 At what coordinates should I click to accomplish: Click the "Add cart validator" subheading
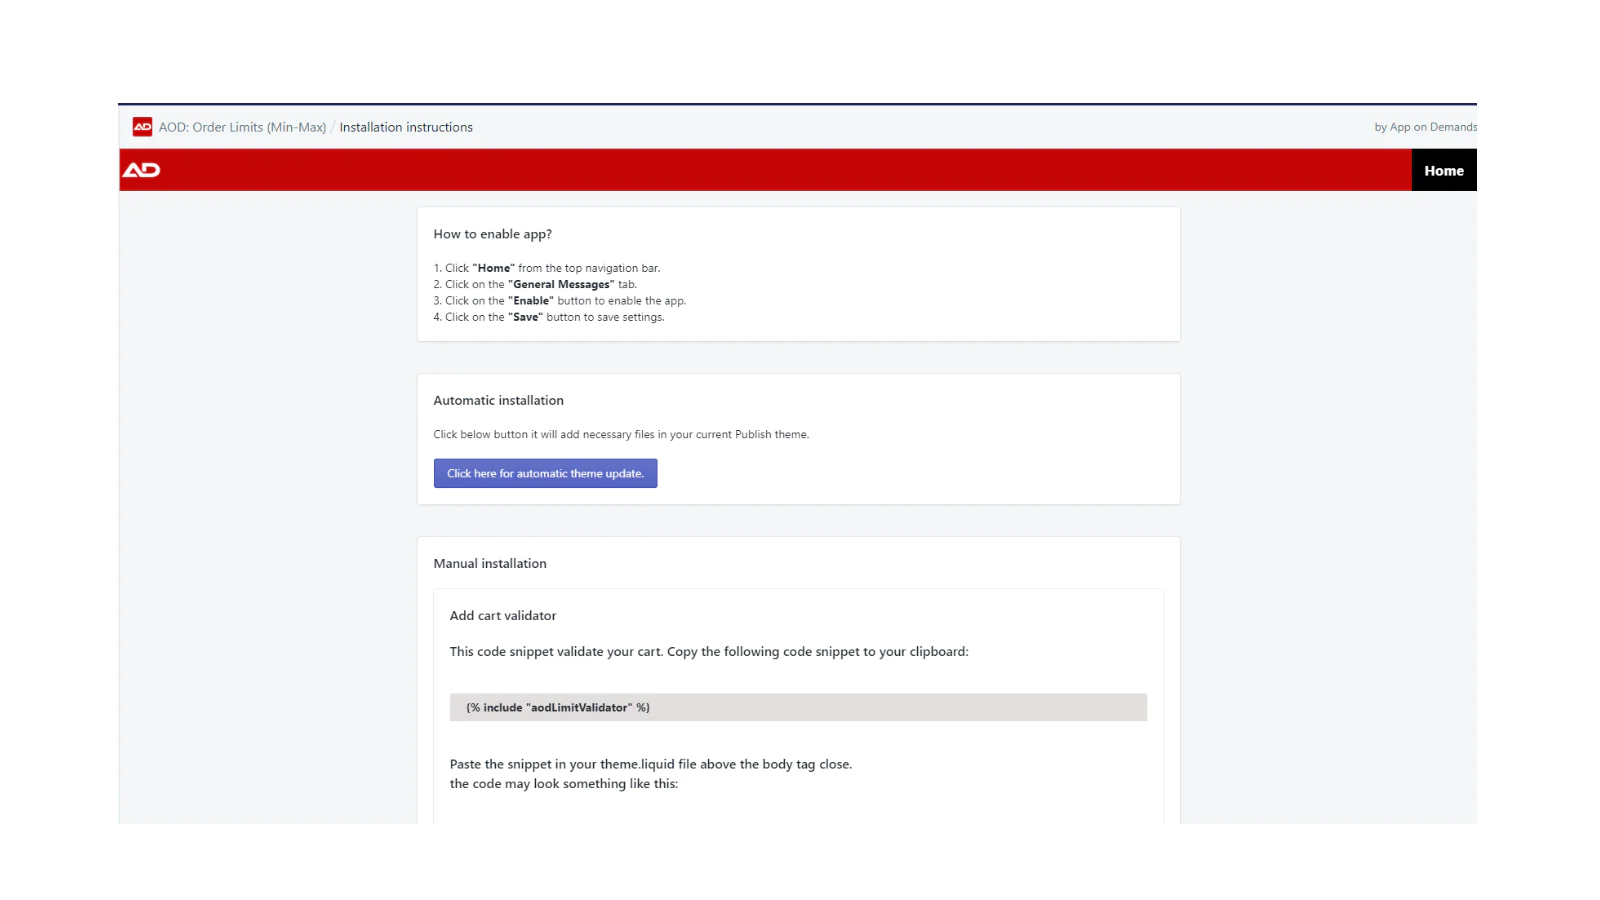point(502,616)
